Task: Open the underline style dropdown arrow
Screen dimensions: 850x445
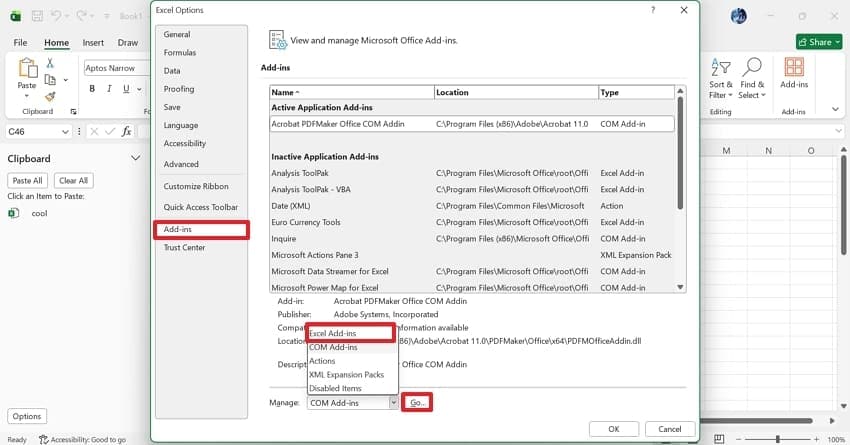Action: tap(139, 89)
